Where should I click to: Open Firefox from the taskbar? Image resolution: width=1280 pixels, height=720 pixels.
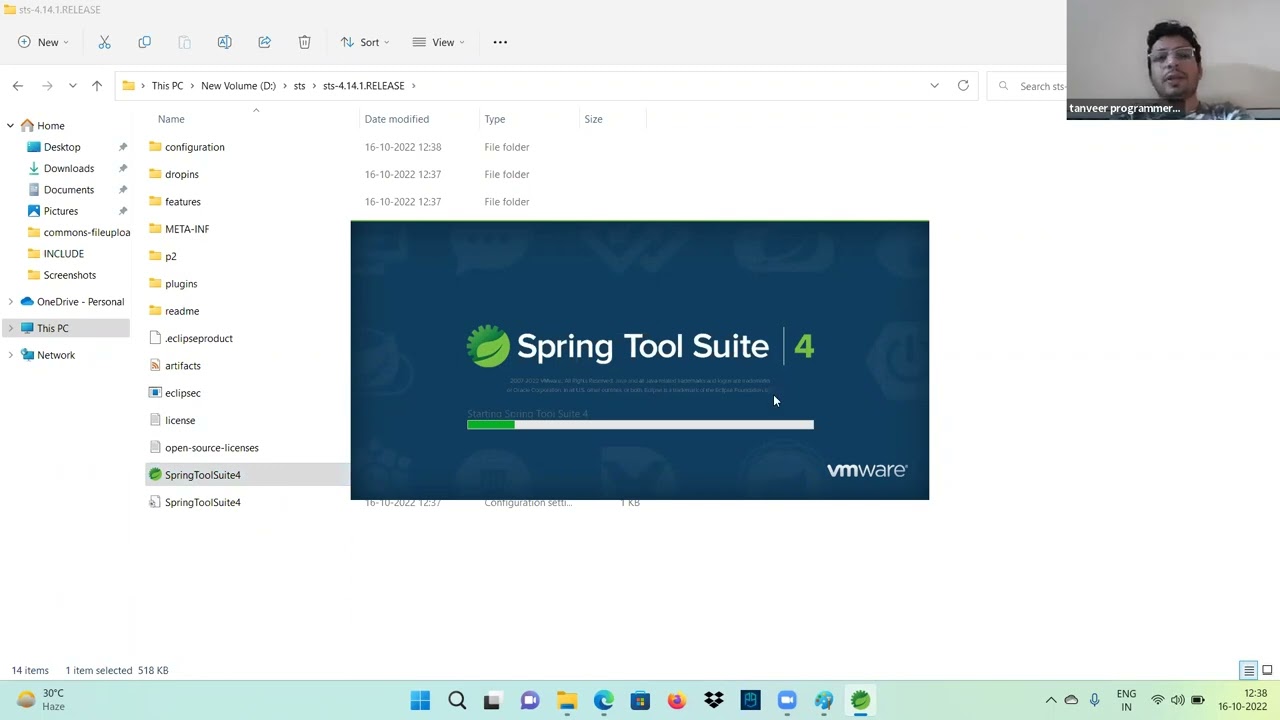[x=677, y=700]
